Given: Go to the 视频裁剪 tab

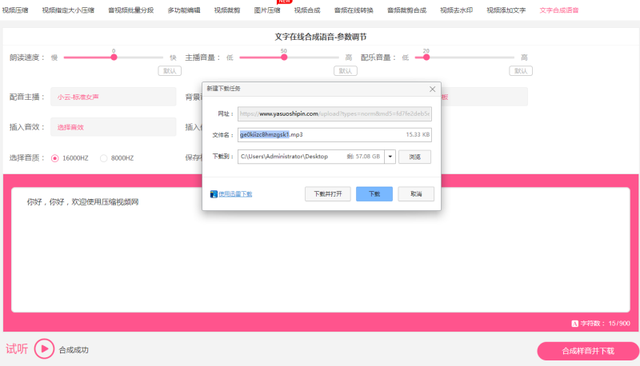Looking at the screenshot, I should 227,10.
